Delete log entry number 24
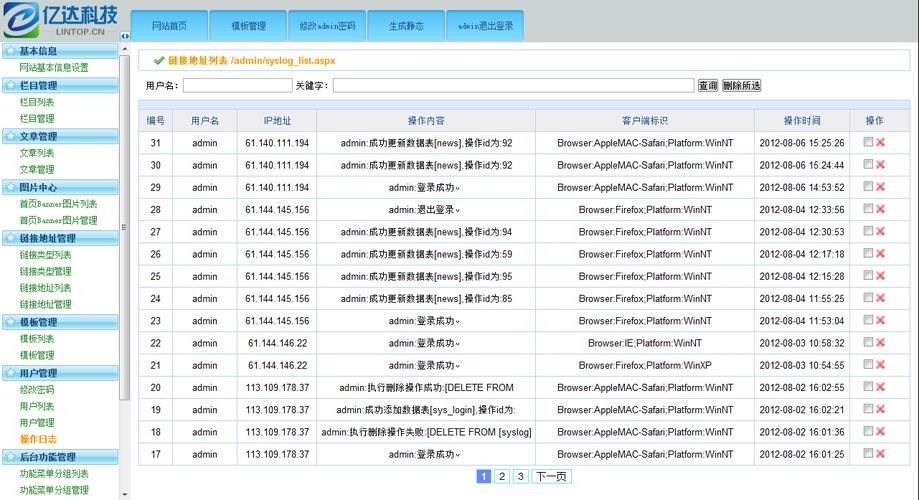The width and height of the screenshot is (919, 500). pos(880,298)
